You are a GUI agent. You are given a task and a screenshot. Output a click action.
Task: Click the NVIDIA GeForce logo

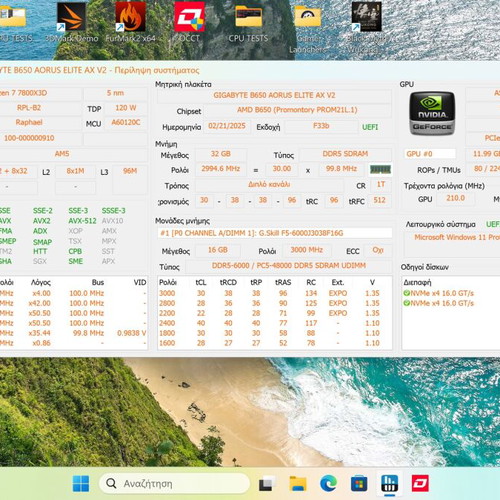point(432,114)
